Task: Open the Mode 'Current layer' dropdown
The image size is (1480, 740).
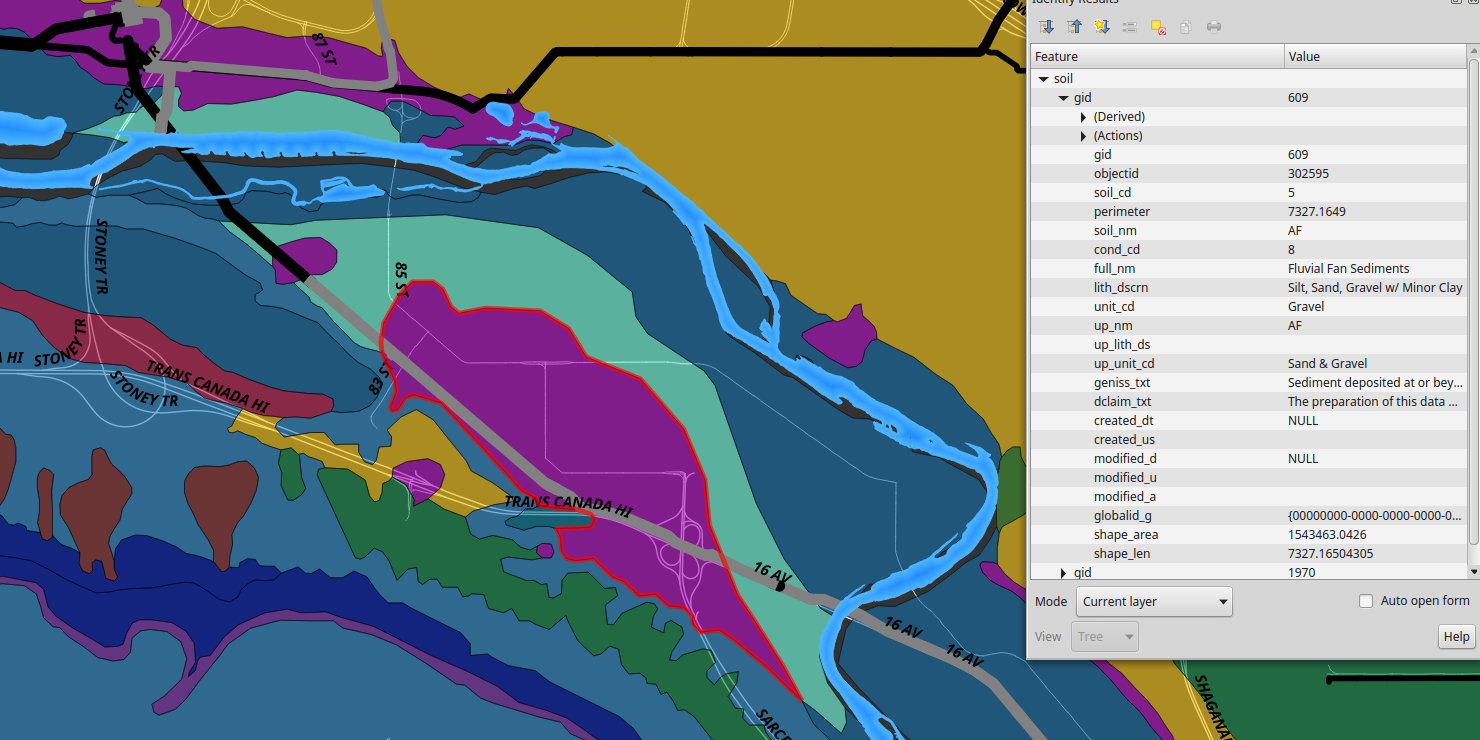Action: click(1154, 602)
